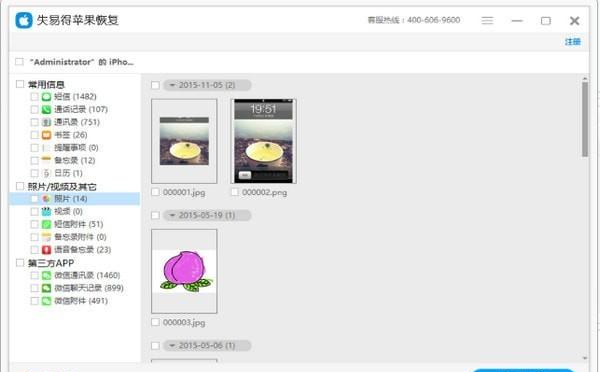Click the 客服热线 400-606-9600 hotline text
Viewport: 600px width, 372px height.
coord(414,20)
